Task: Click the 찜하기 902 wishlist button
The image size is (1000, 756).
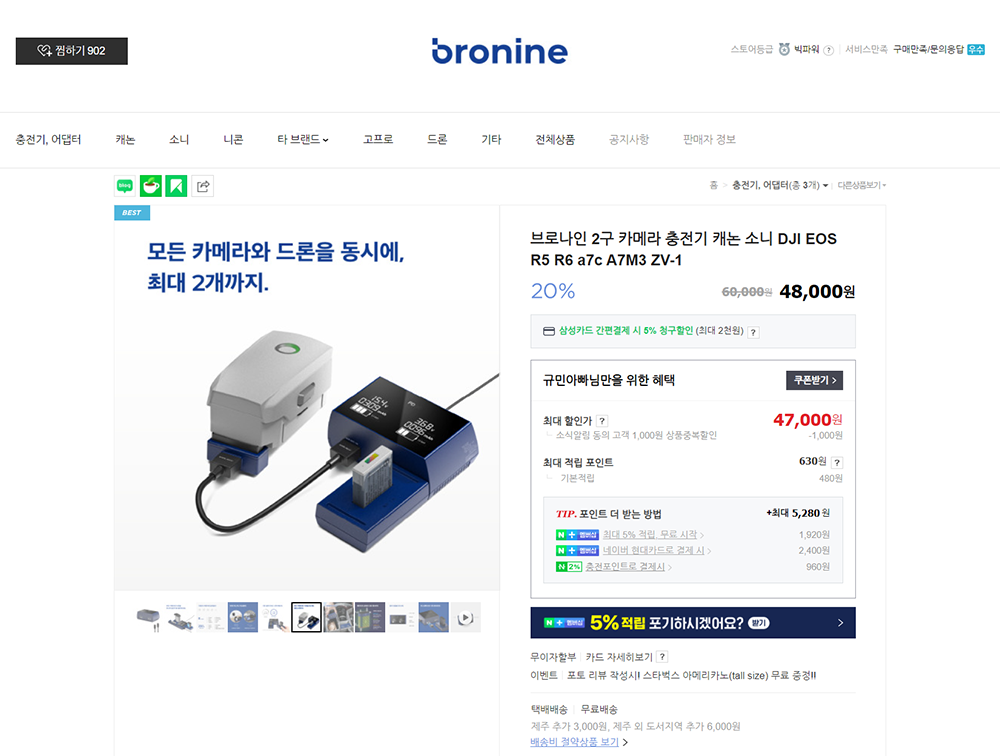Action: click(x=71, y=51)
